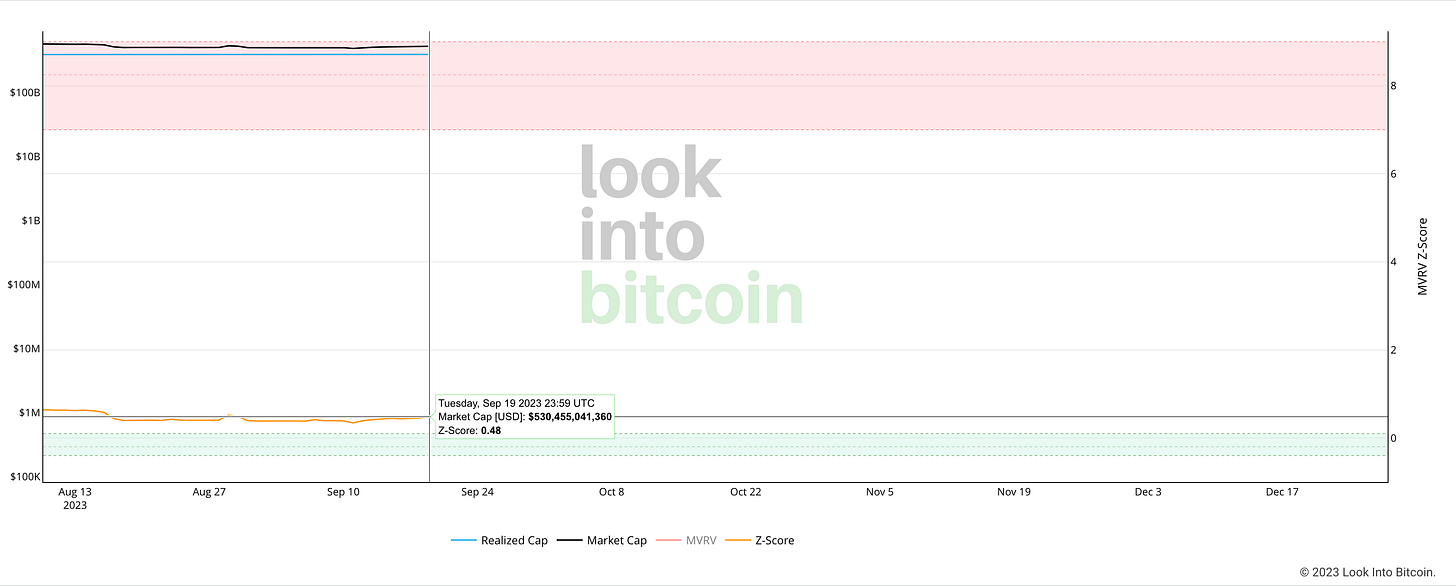The image size is (1456, 586).
Task: Click the right axis value 0
Action: pos(1393,438)
